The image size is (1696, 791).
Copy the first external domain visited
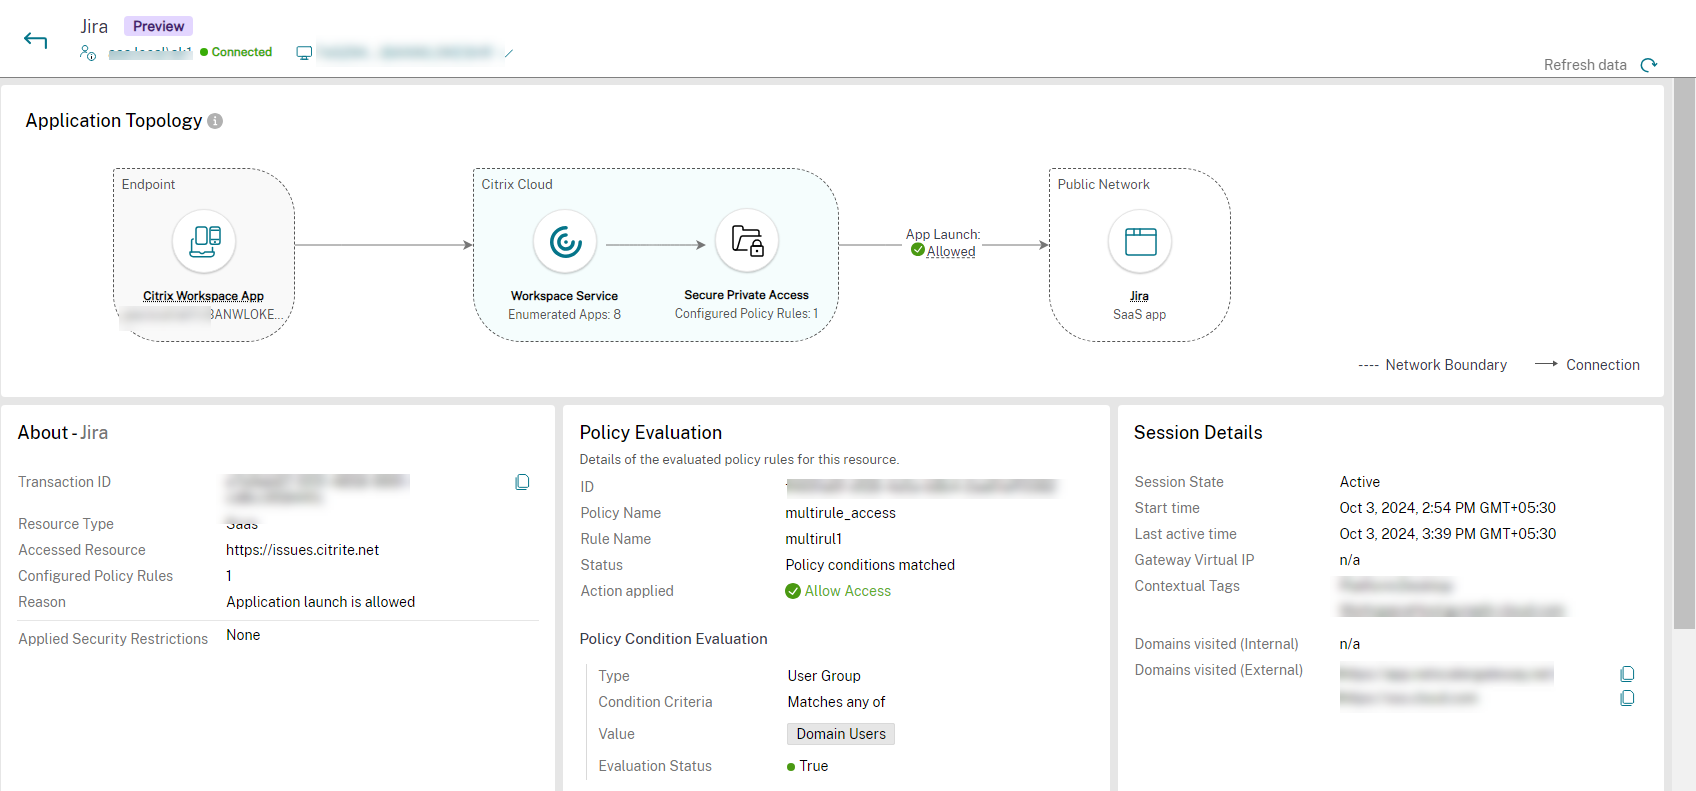(x=1627, y=674)
